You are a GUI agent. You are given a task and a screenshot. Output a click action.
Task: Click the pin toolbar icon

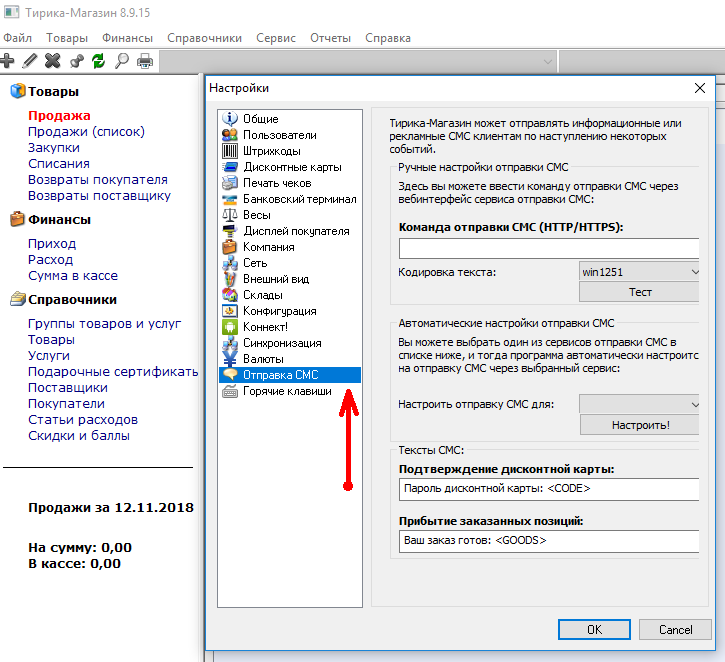[x=76, y=61]
